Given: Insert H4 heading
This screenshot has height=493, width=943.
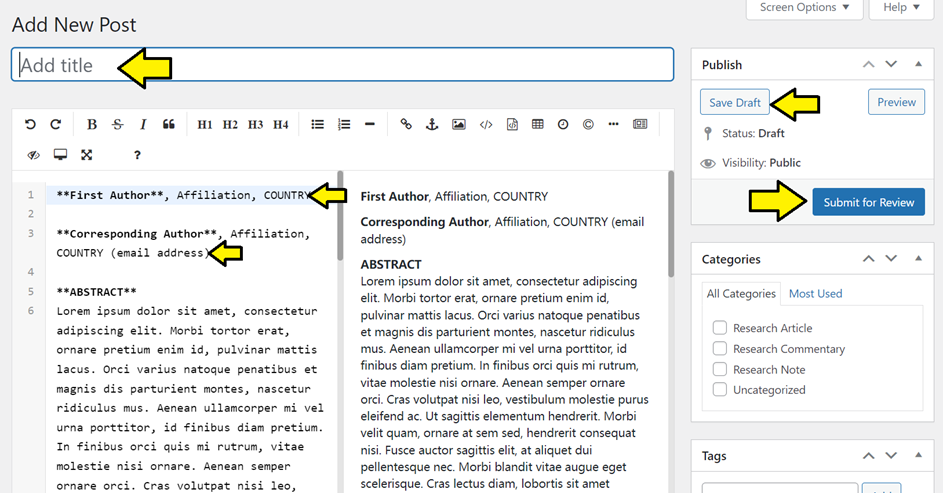Looking at the screenshot, I should tap(280, 124).
